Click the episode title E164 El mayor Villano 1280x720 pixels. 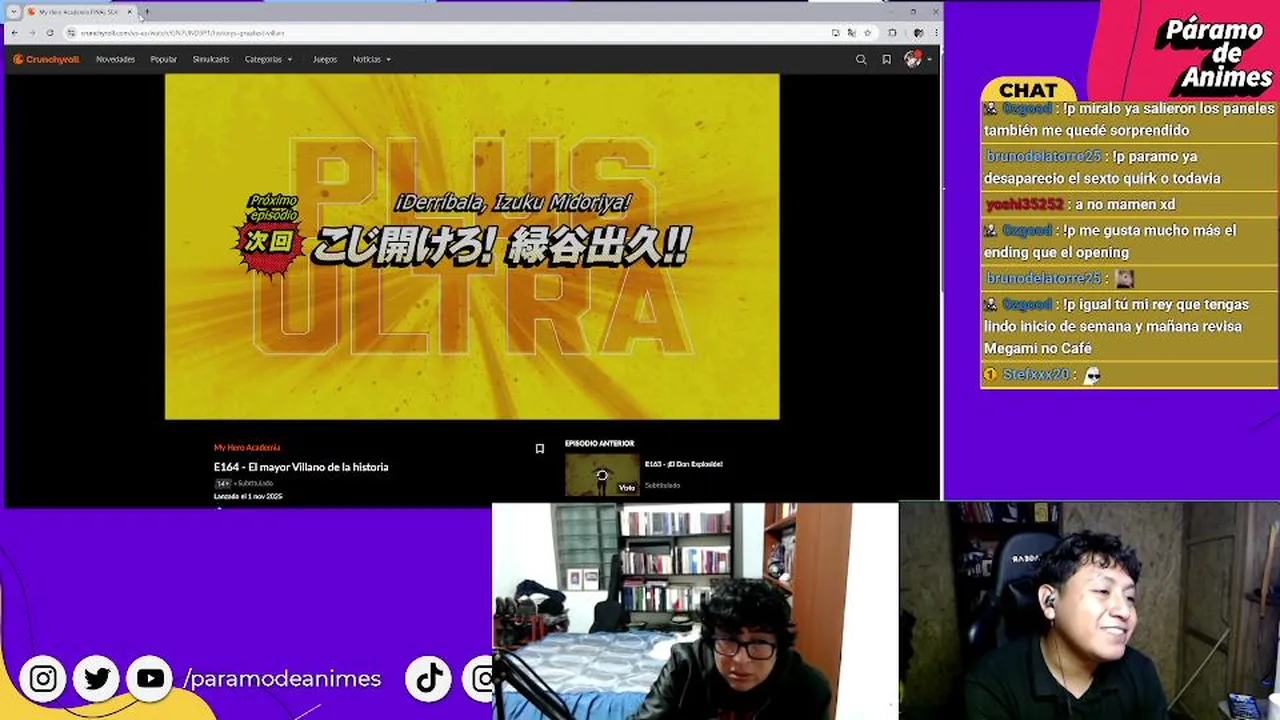tap(301, 467)
